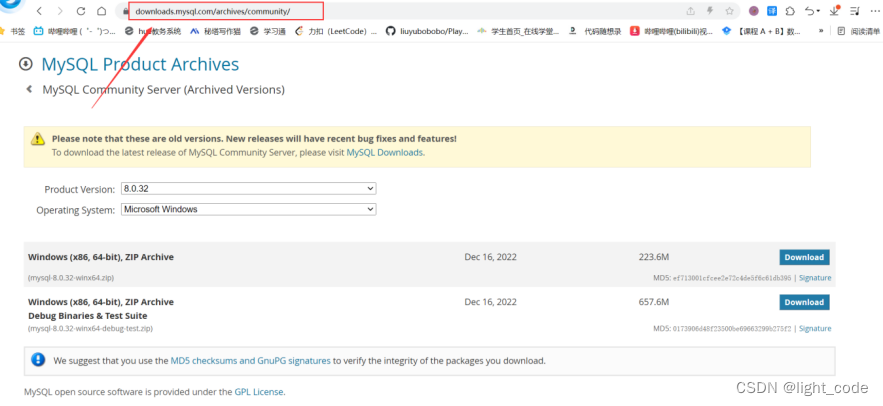Open the 代码随想录 bookmark
This screenshot has height=406, width=883.
[x=595, y=32]
